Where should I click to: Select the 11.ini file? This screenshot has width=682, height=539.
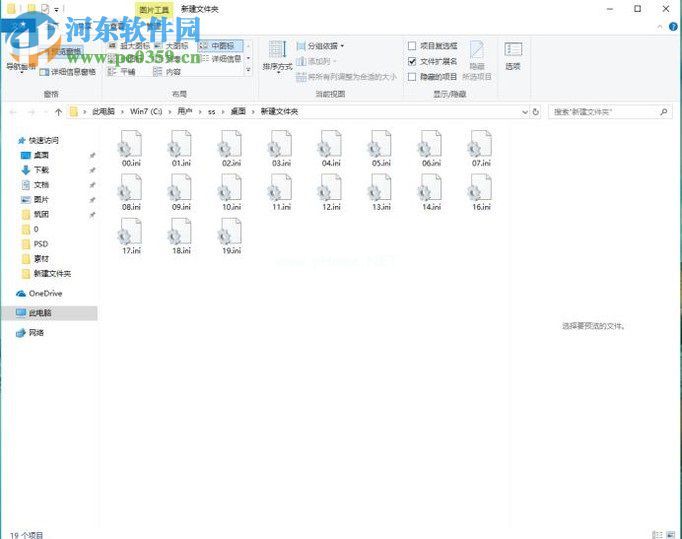click(x=281, y=192)
